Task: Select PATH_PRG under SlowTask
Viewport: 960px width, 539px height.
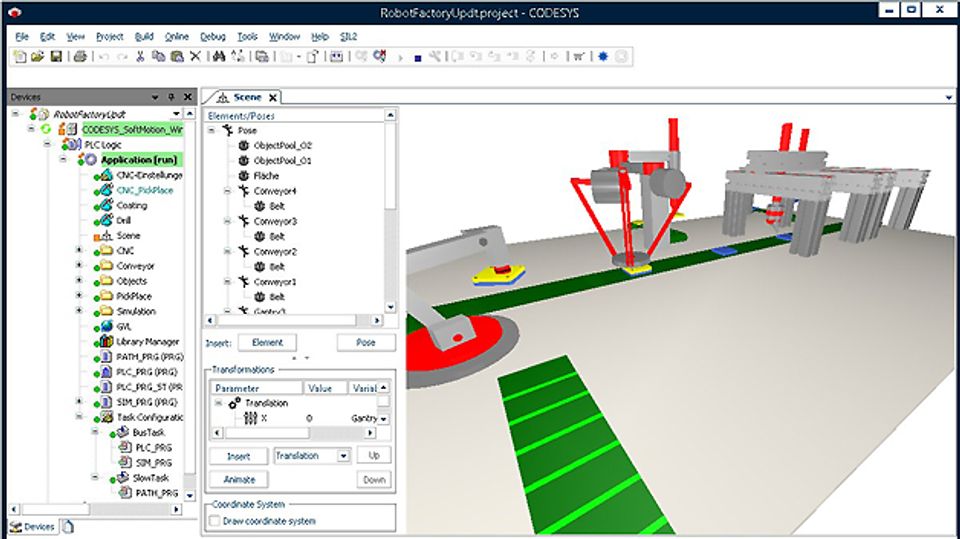Action: [156, 493]
